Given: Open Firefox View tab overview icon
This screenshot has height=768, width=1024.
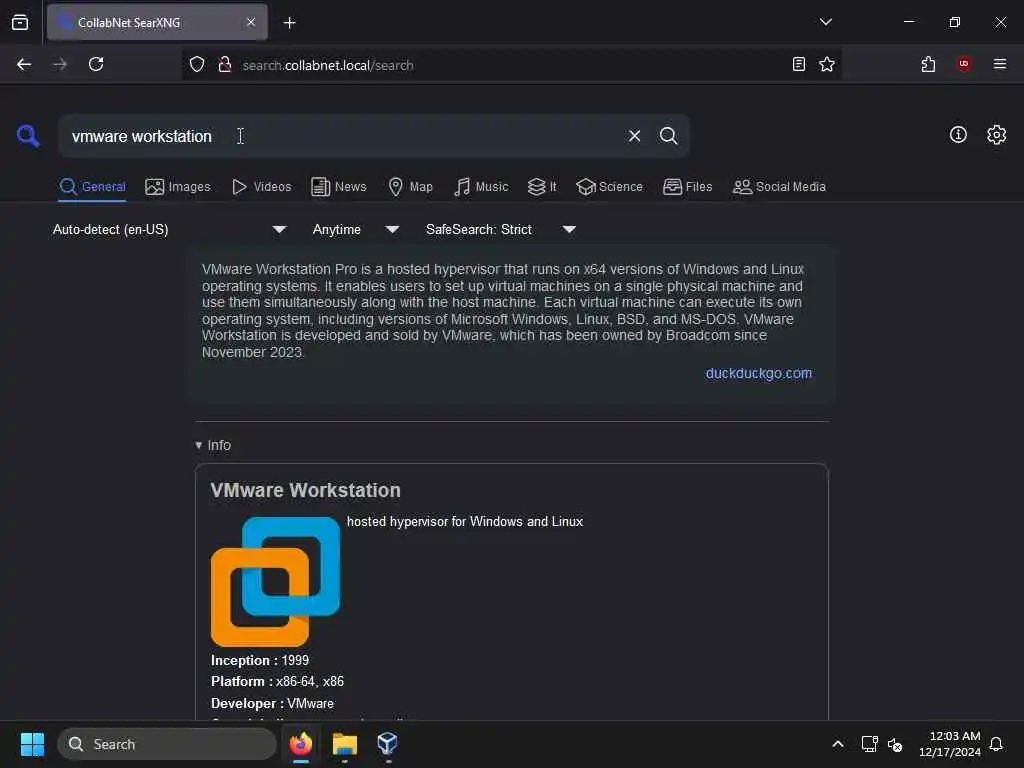Looking at the screenshot, I should pyautogui.click(x=20, y=22).
